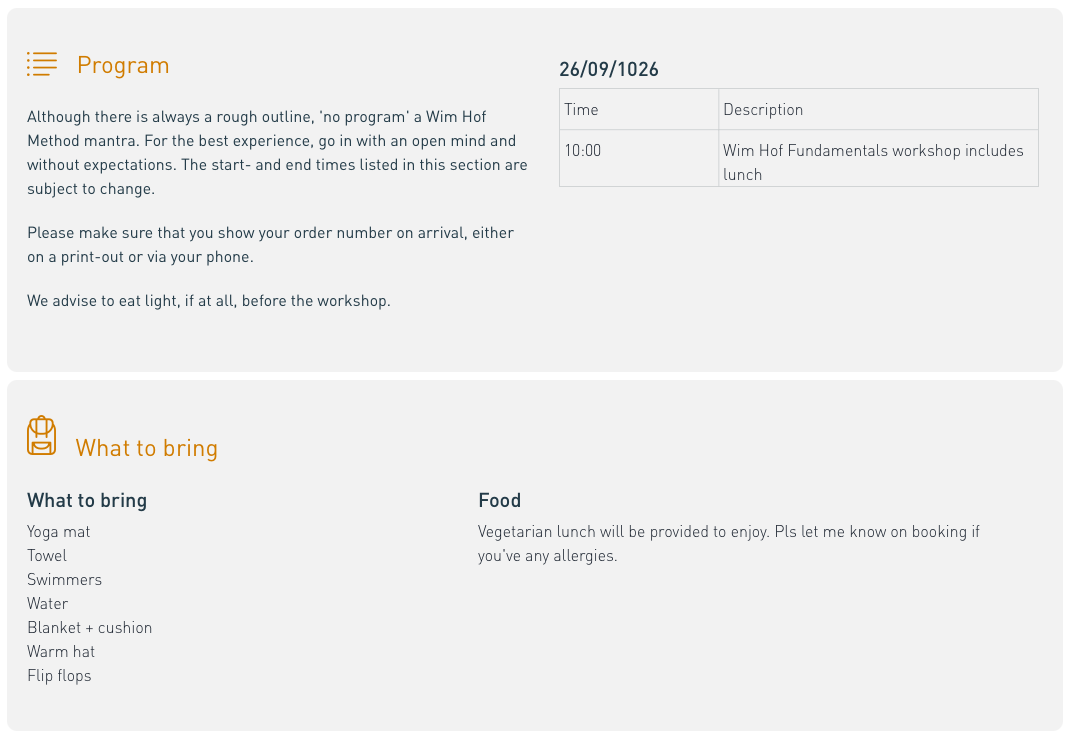This screenshot has height=743, width=1075.
Task: Click the Water list item
Action: tap(48, 604)
